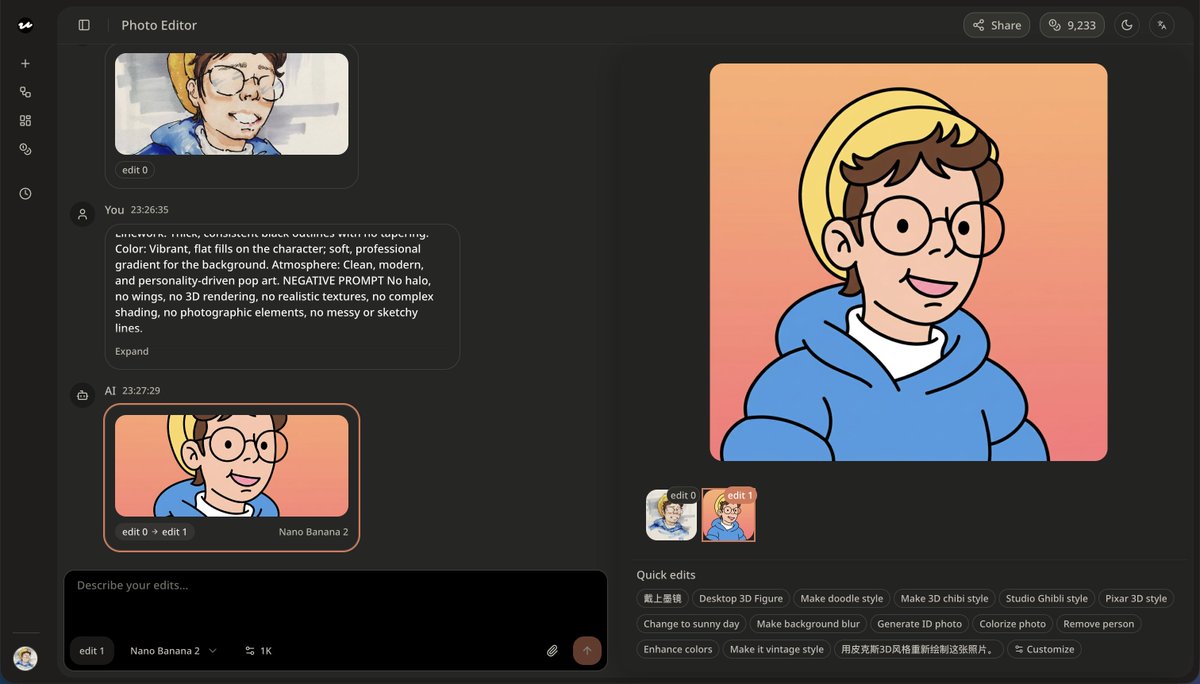
Task: Open the apps grid sidebar icon
Action: [25, 120]
